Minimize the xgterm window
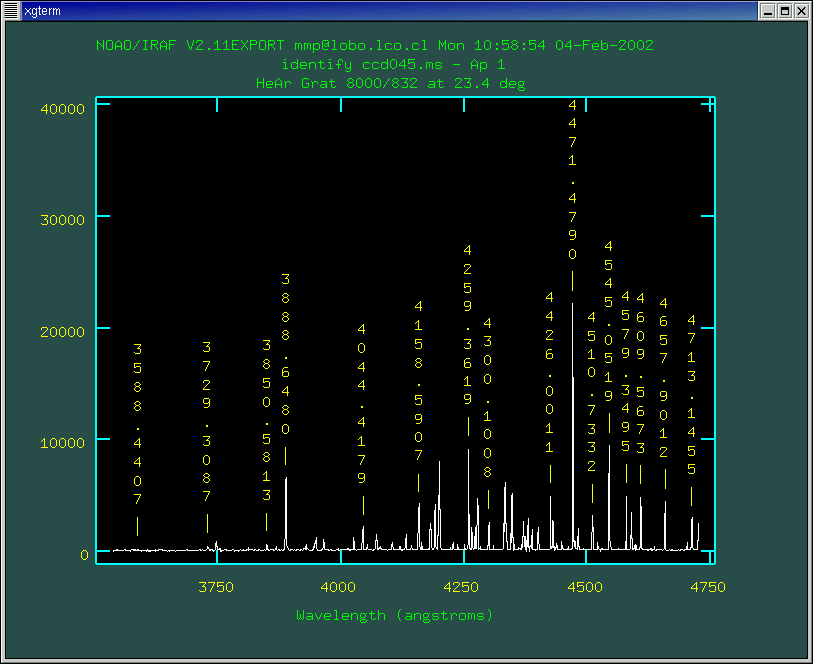Viewport: 813px width, 664px height. (x=767, y=11)
